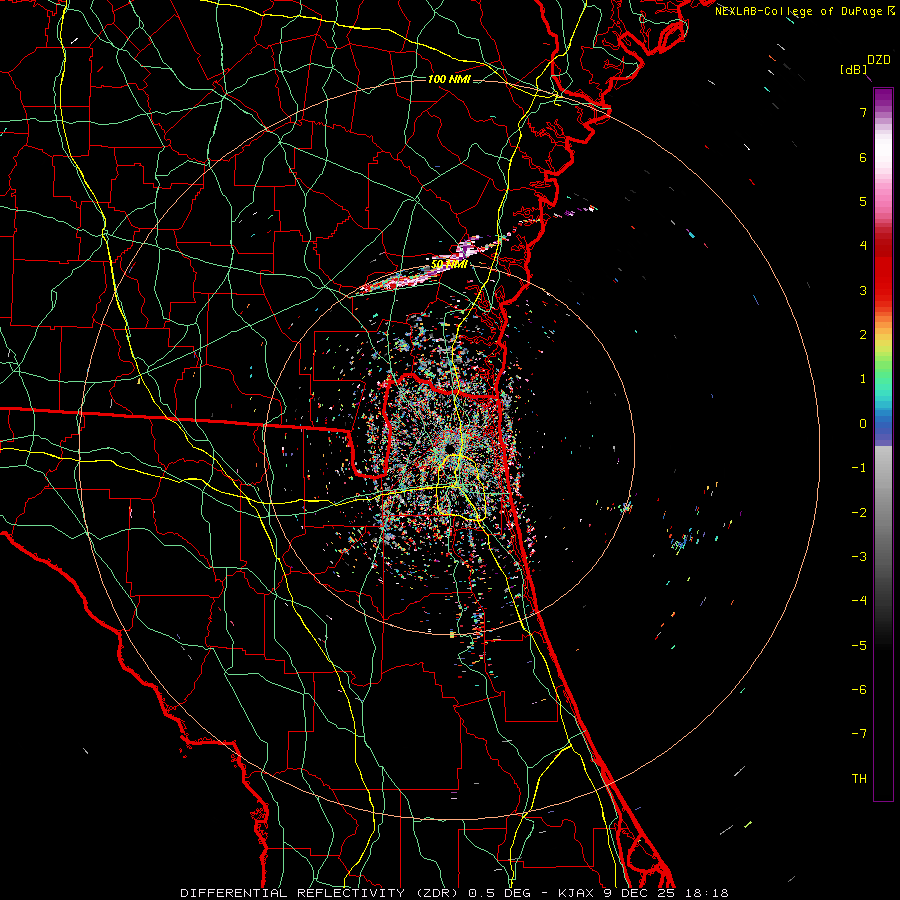Click the -4 scale label
This screenshot has width=900, height=900.
pos(859,601)
